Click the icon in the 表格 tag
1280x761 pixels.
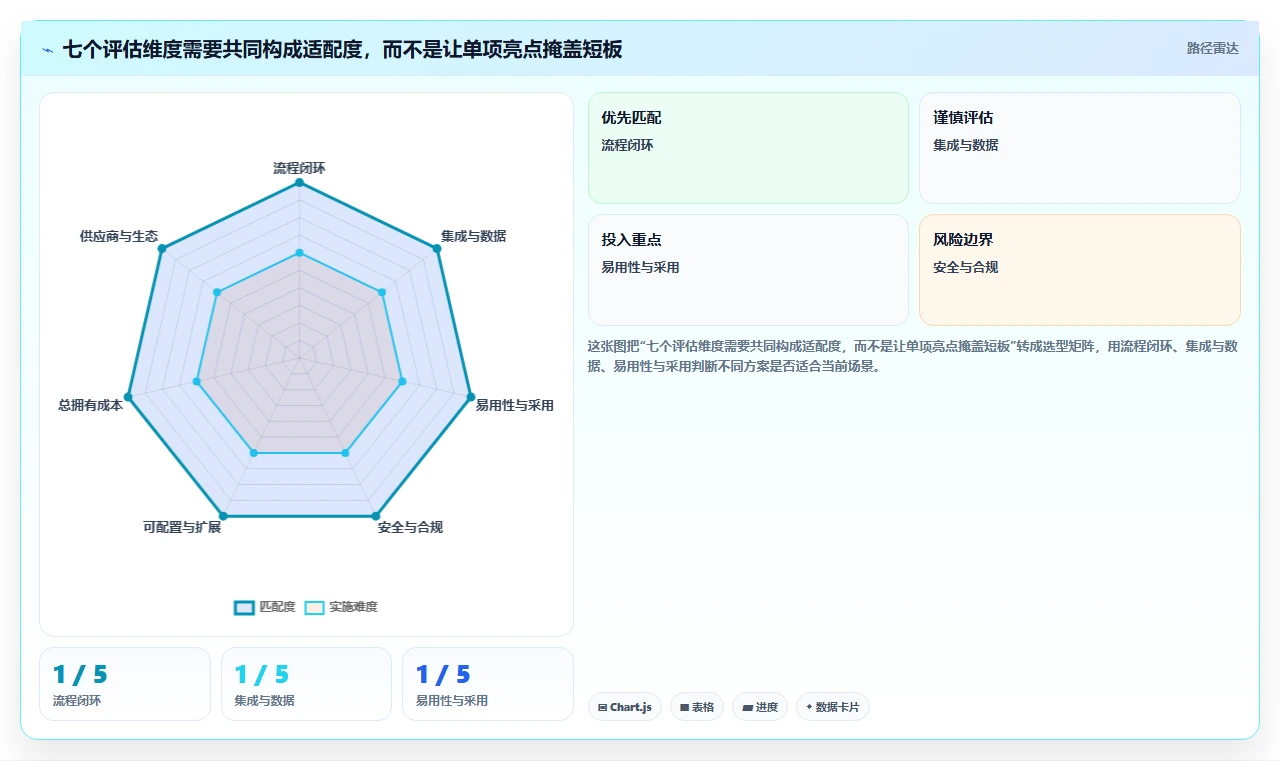(x=684, y=707)
